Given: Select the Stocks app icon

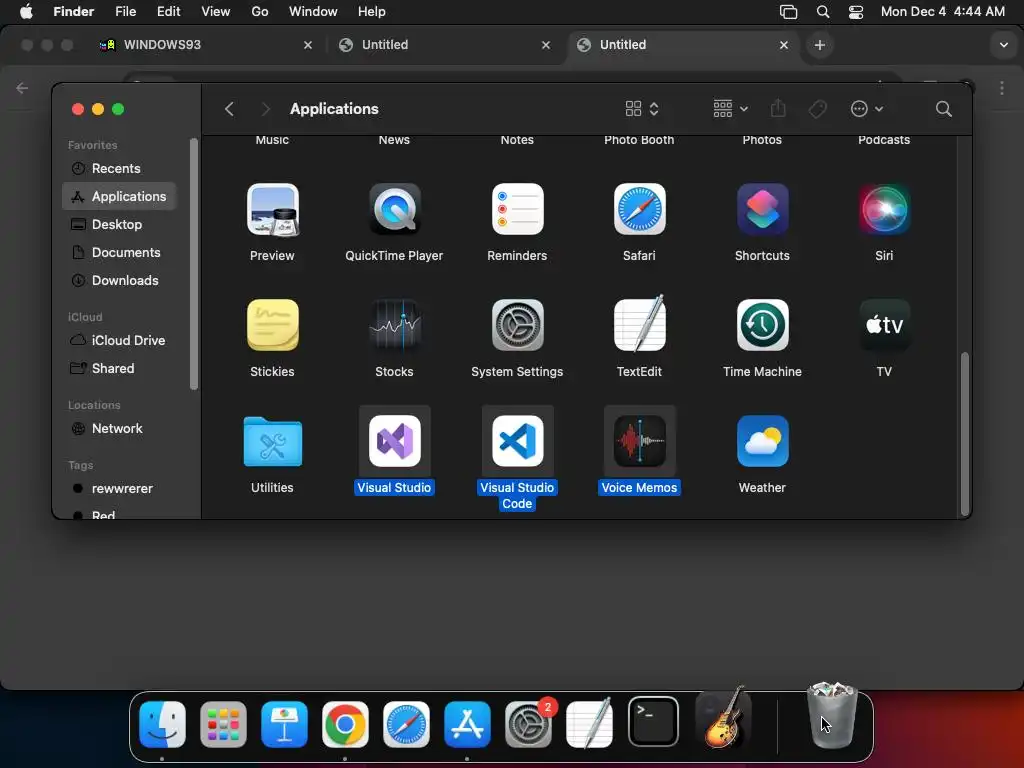Looking at the screenshot, I should (394, 325).
